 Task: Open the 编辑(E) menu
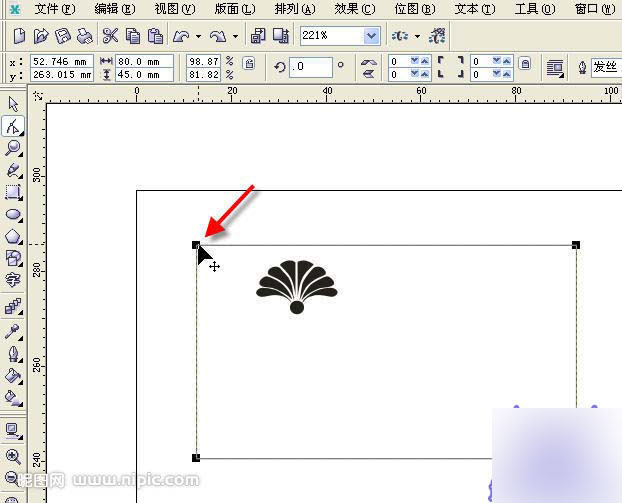pos(115,8)
